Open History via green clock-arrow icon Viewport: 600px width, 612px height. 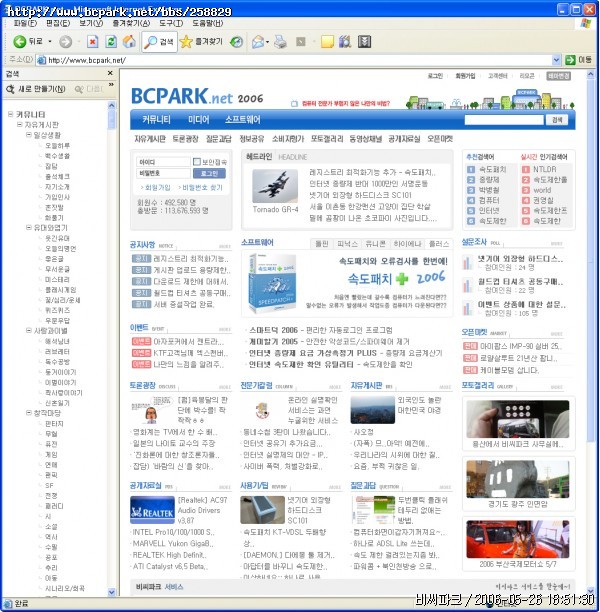[236, 42]
